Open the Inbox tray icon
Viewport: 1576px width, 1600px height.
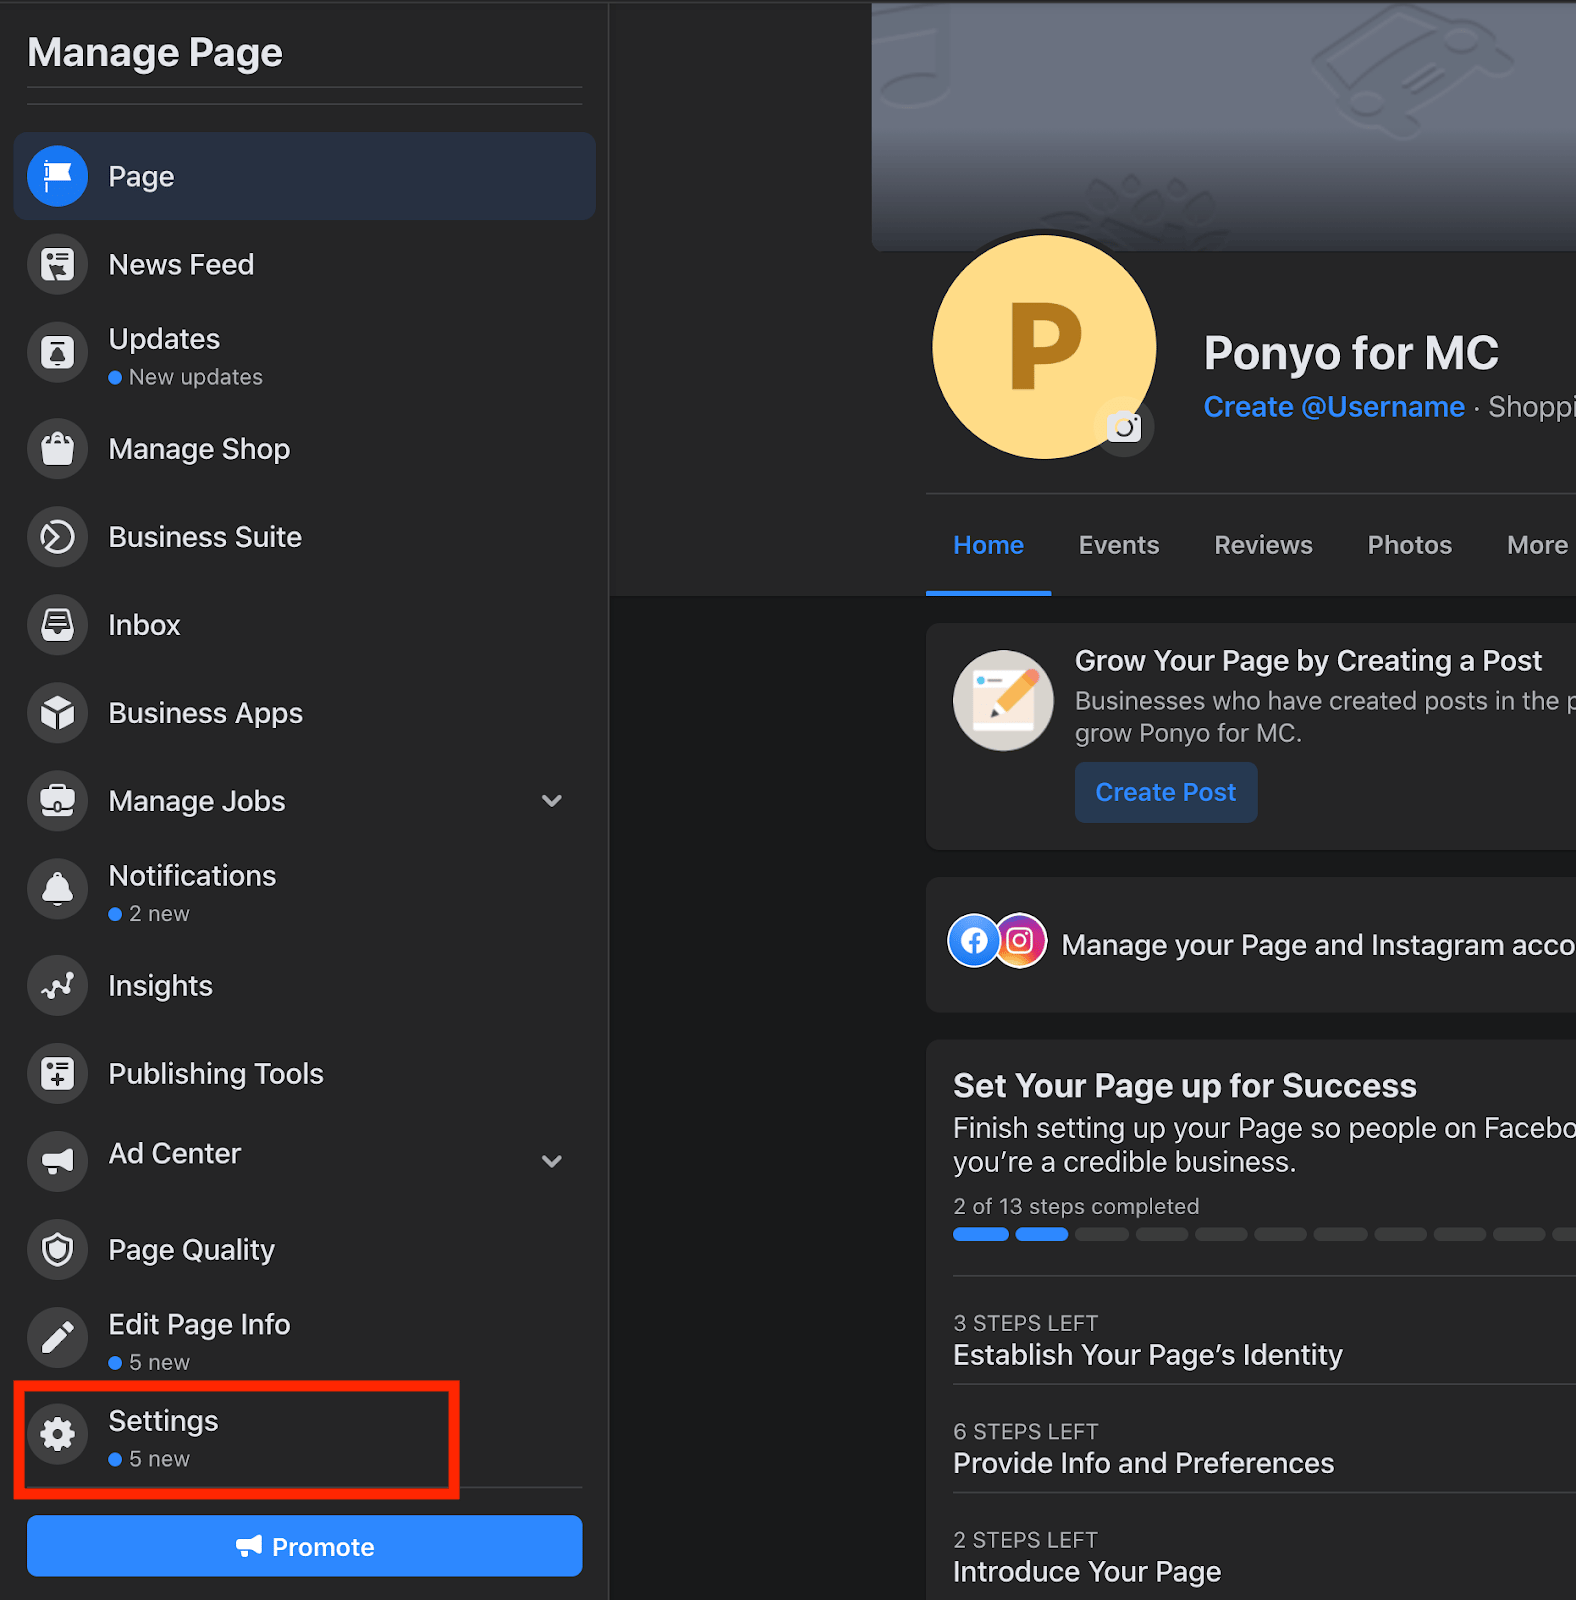coord(57,625)
